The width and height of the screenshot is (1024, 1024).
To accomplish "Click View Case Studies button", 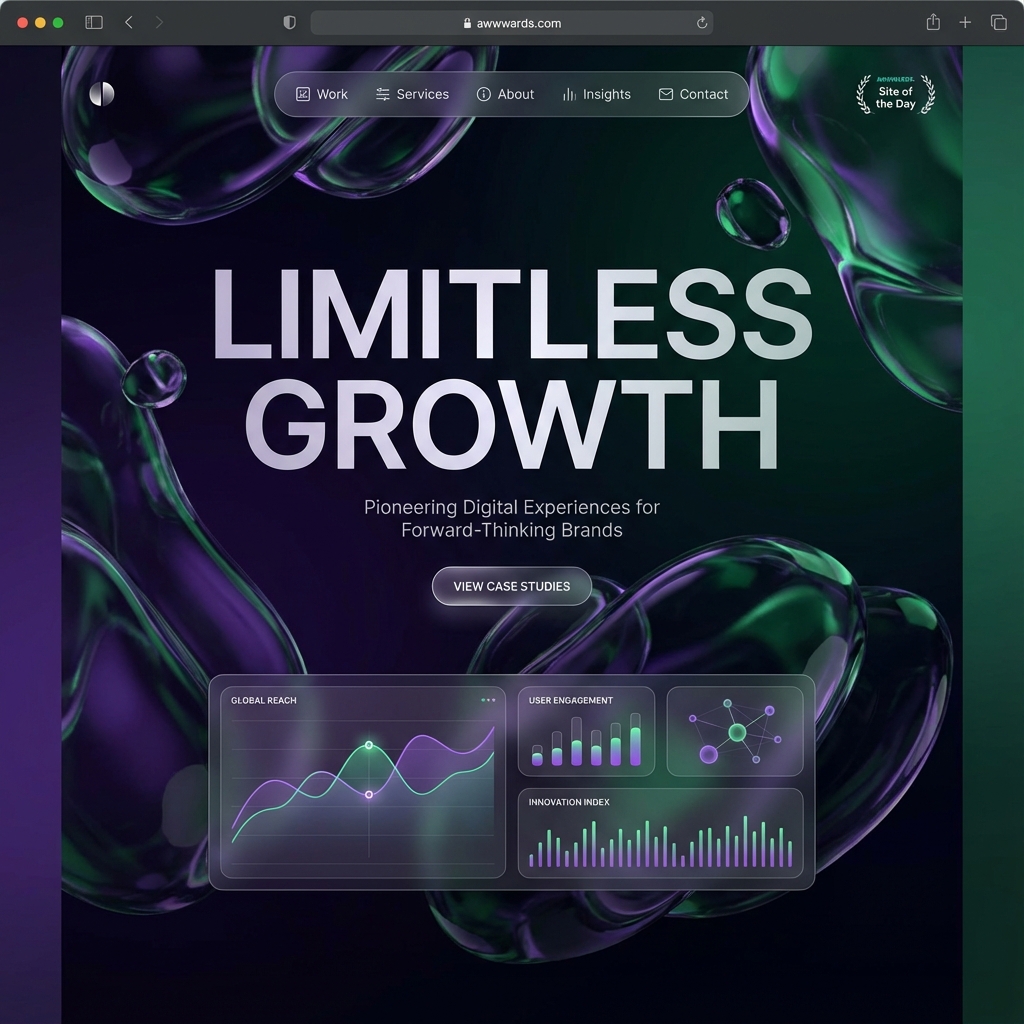I will coord(511,586).
